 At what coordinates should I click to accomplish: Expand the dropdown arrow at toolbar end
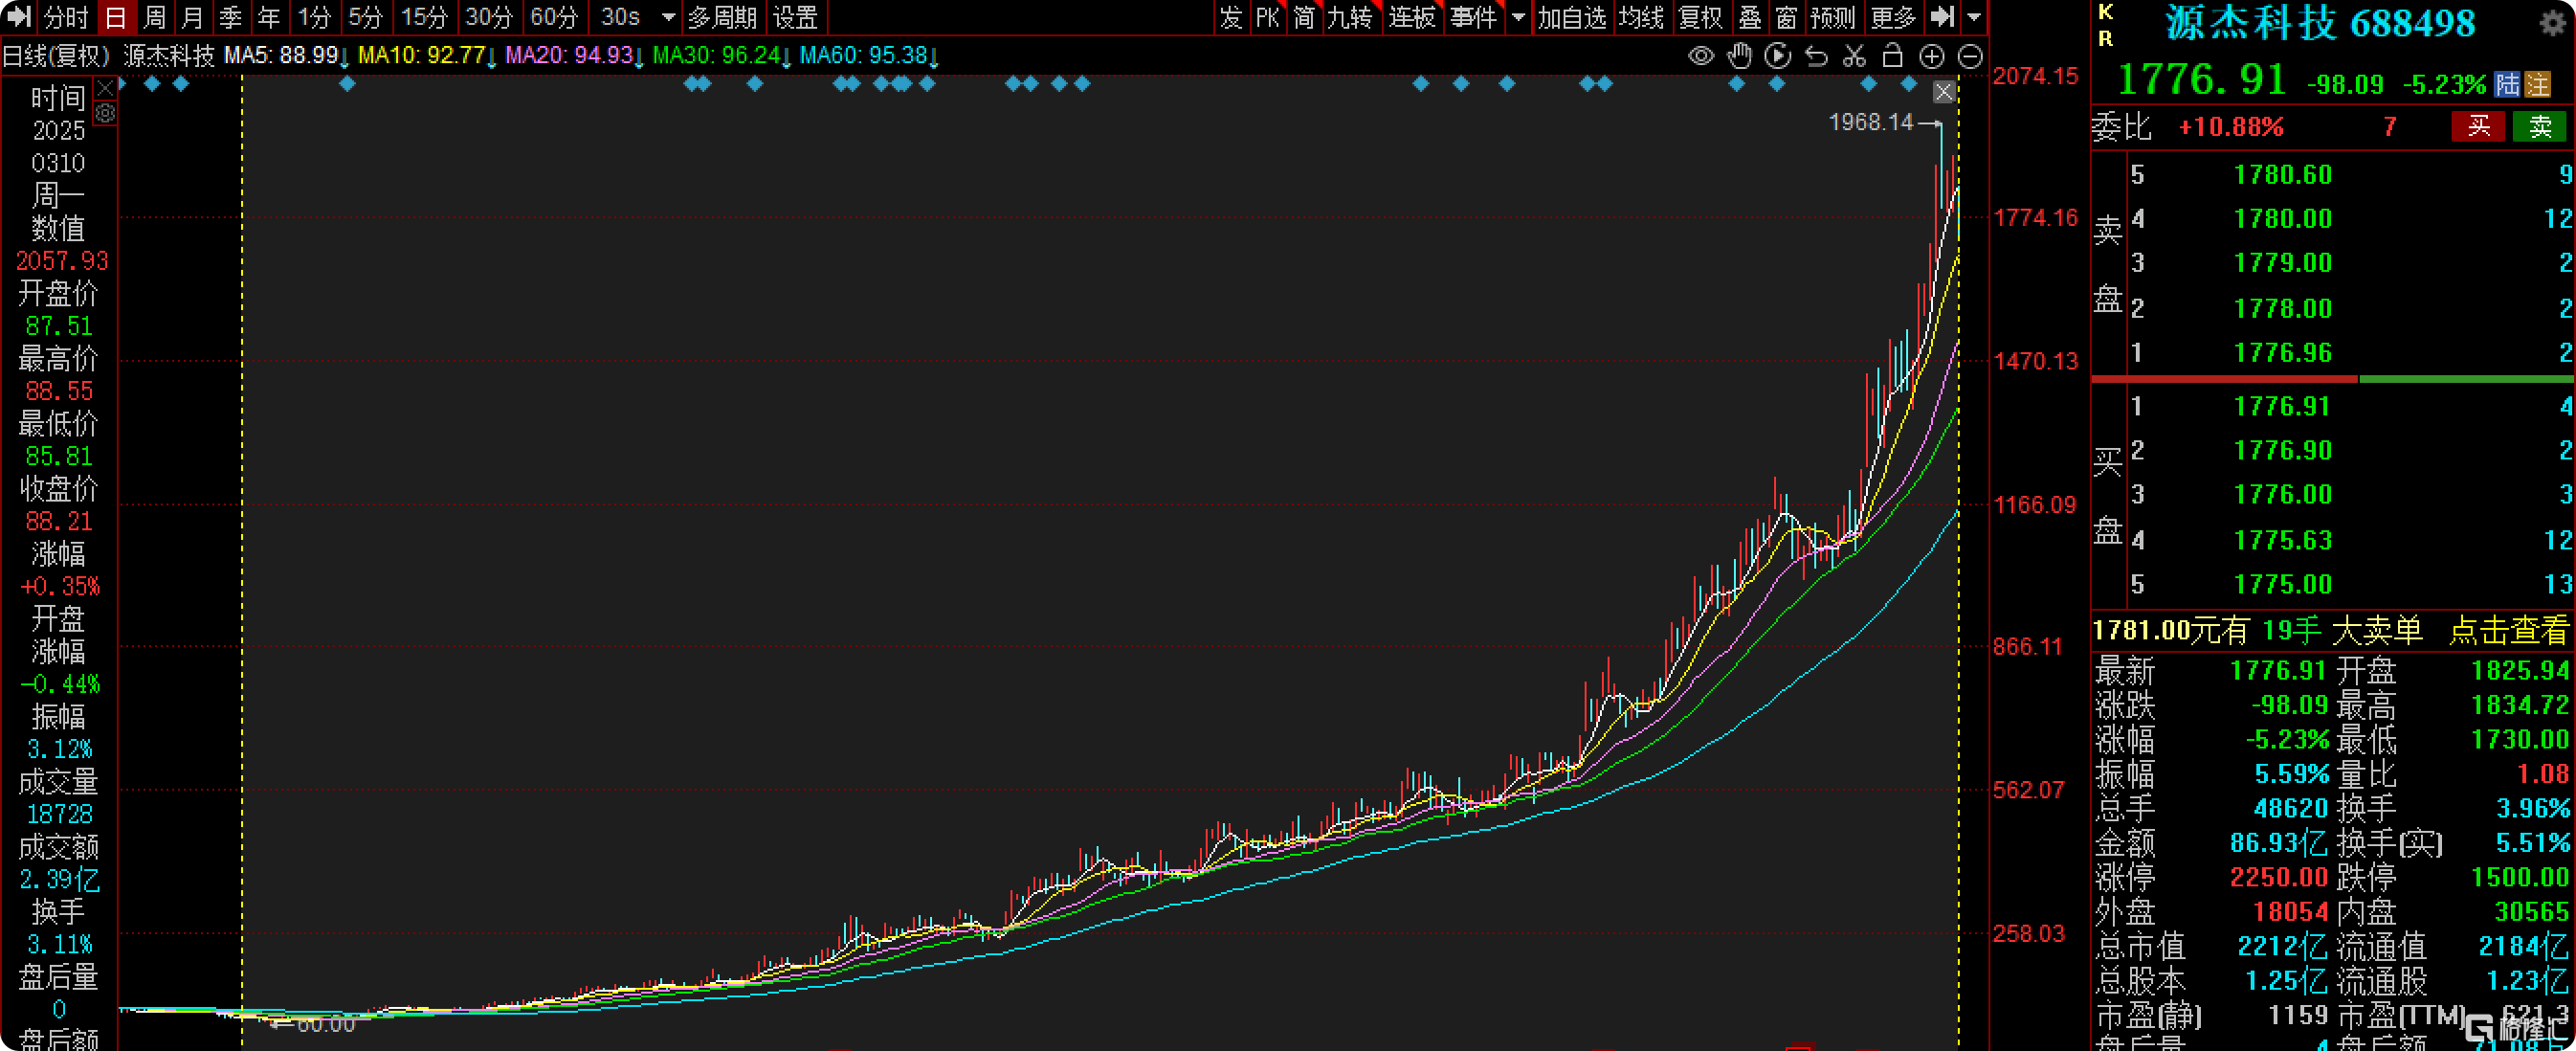click(x=1974, y=17)
